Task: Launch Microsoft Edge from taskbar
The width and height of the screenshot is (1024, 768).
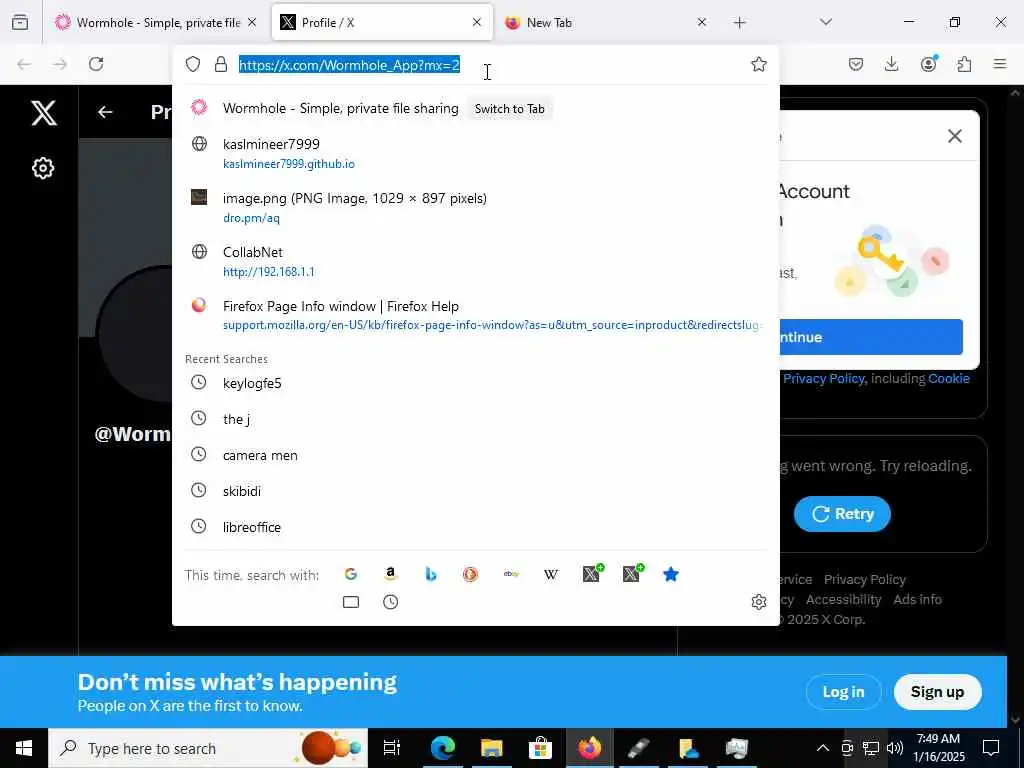Action: click(442, 748)
